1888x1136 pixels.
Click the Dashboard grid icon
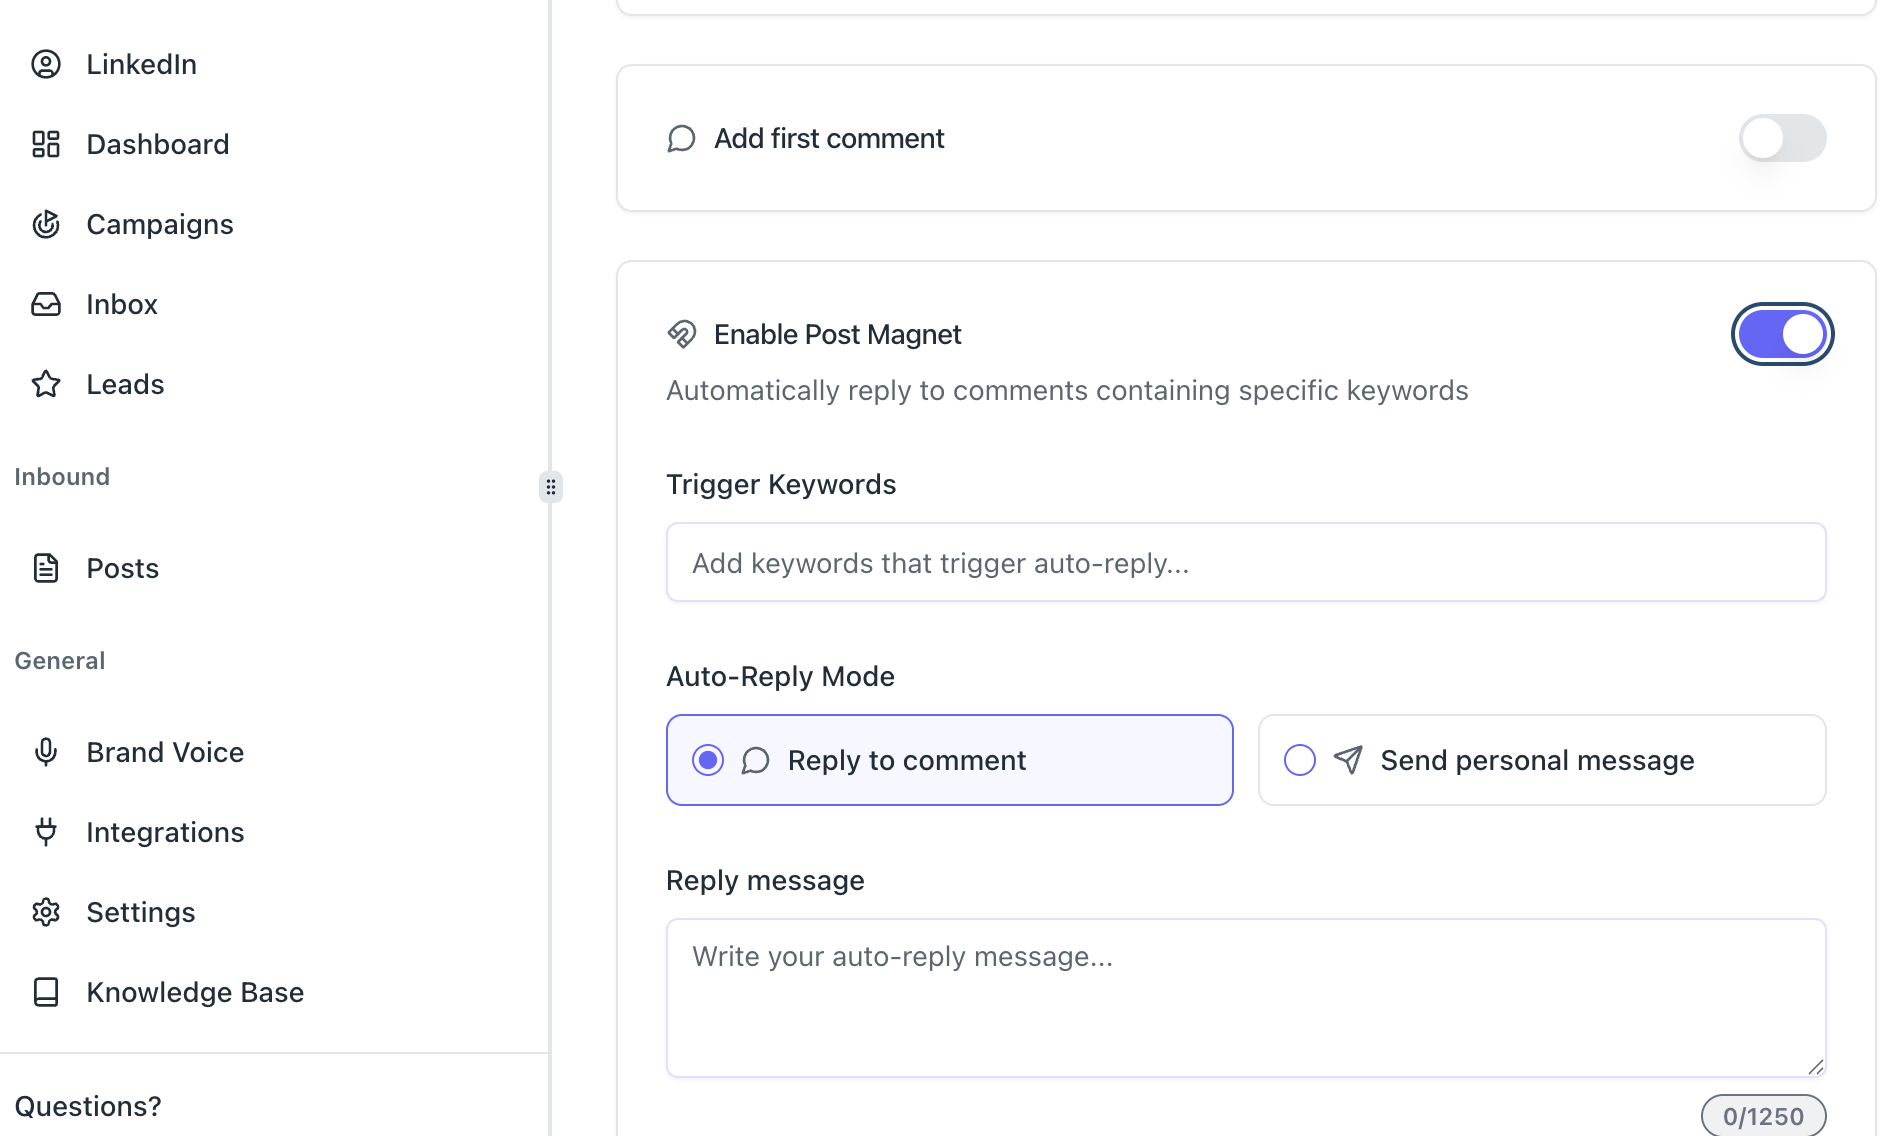[x=46, y=144]
